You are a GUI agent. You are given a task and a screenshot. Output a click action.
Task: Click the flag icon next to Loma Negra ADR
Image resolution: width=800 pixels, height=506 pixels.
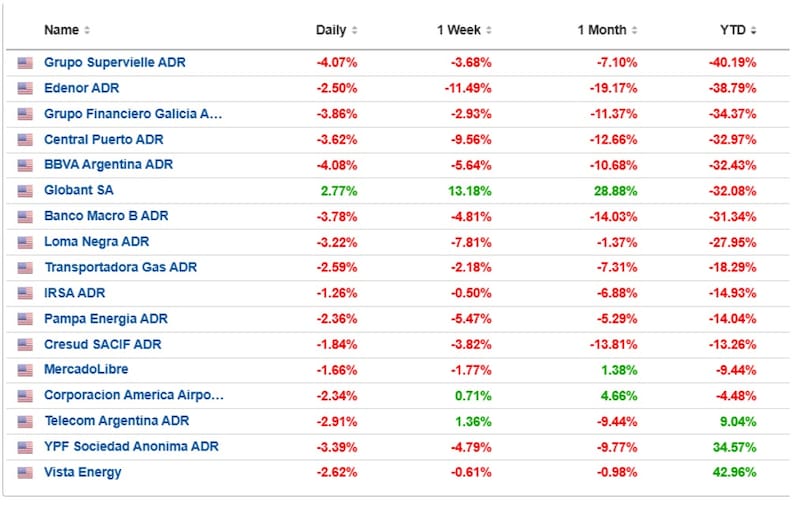click(x=24, y=242)
